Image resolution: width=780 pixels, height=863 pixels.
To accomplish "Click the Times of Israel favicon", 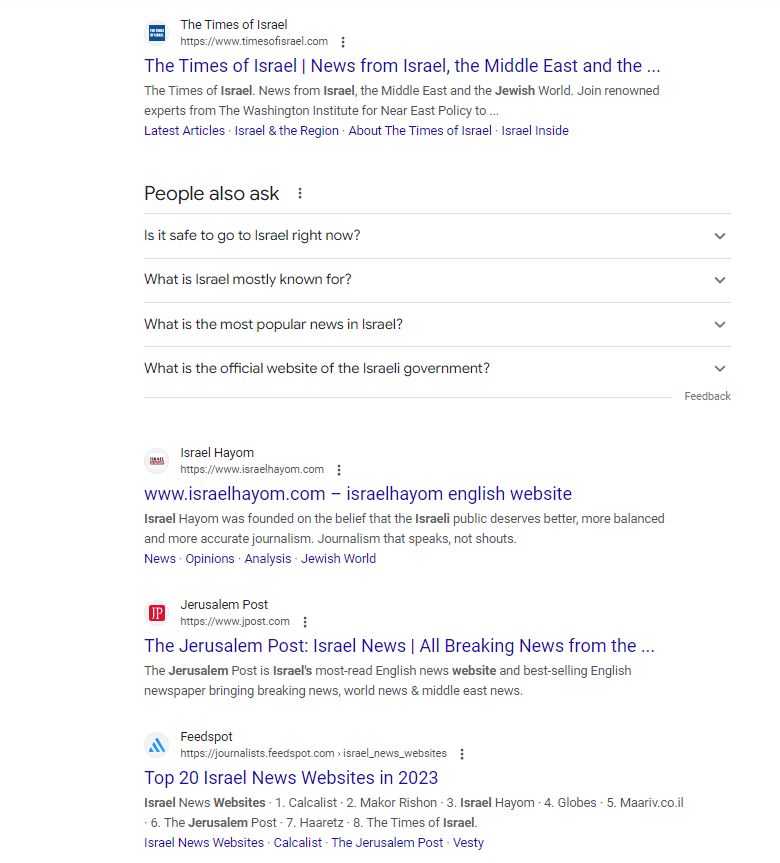I will [159, 32].
